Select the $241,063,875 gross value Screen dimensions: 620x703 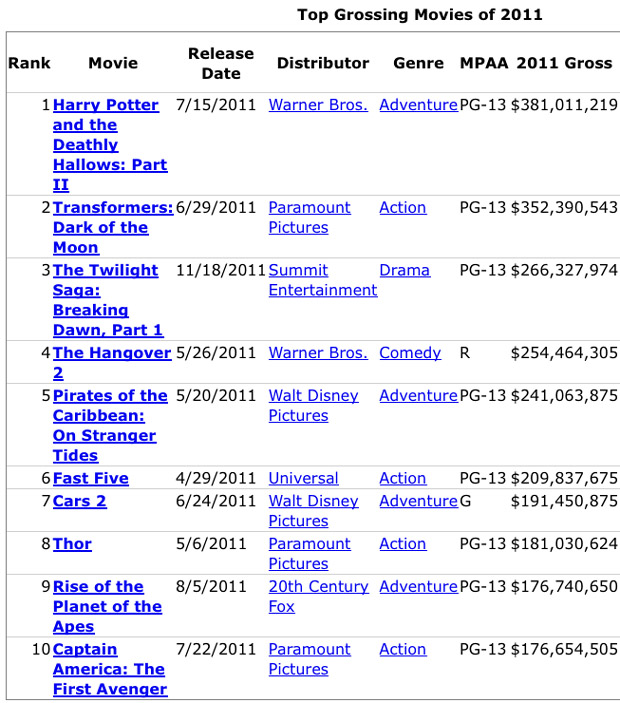pos(564,396)
